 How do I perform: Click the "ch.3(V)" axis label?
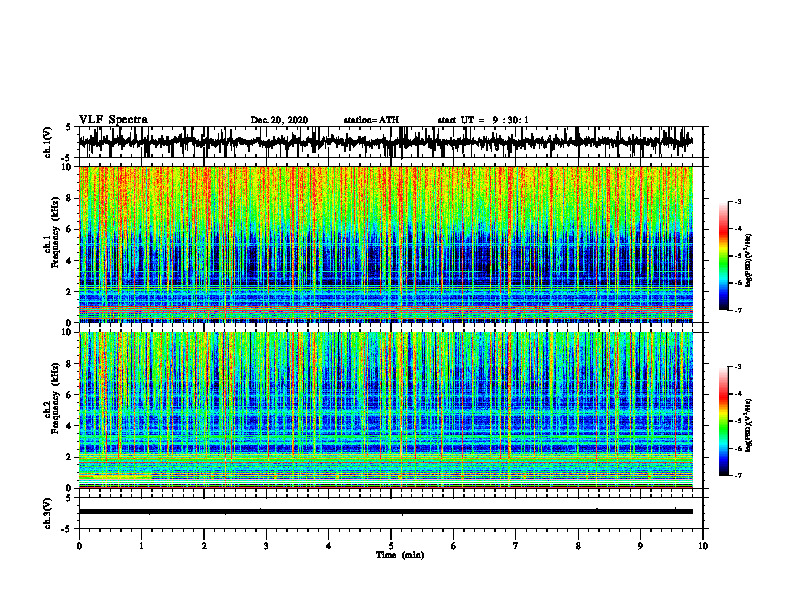point(48,513)
